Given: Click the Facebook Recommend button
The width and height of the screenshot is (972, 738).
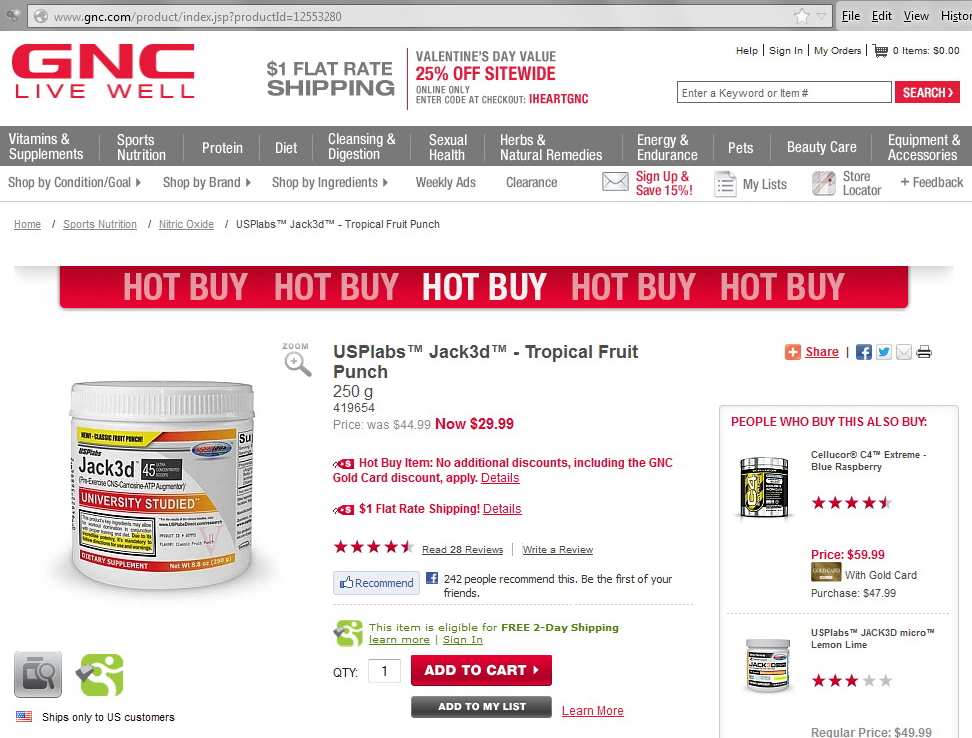Looking at the screenshot, I should [376, 583].
